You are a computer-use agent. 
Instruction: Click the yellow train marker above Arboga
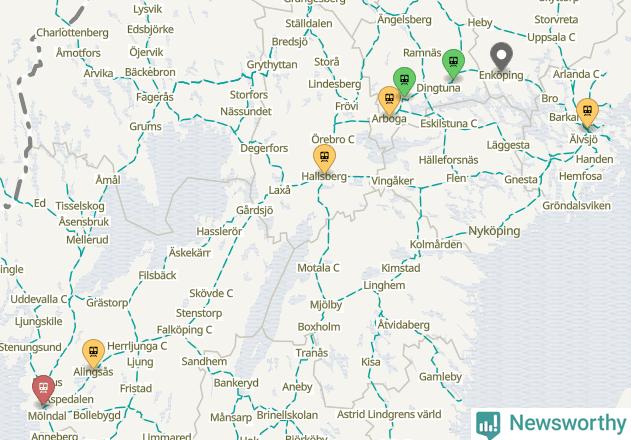point(389,100)
